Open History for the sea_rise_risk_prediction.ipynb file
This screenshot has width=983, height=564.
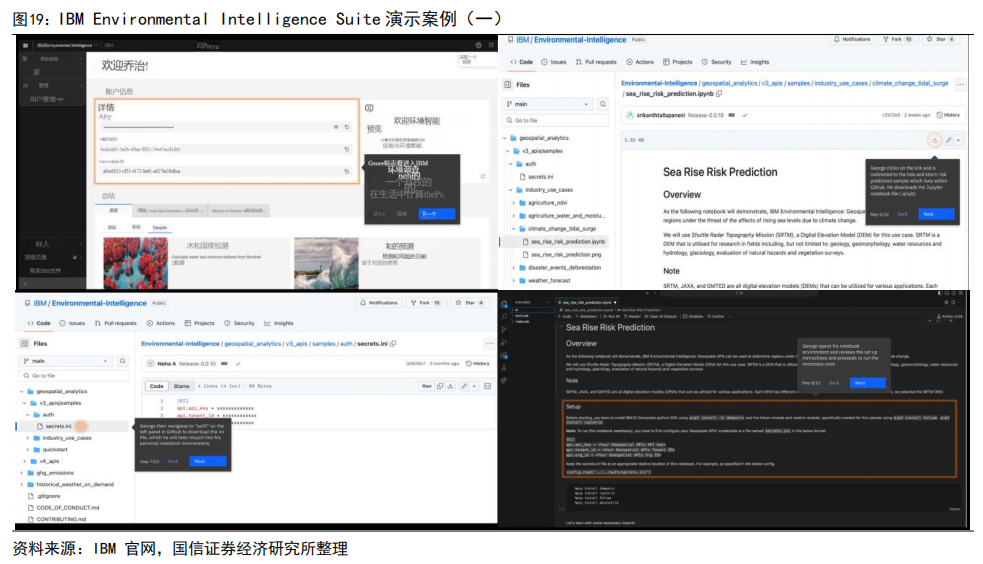point(948,115)
